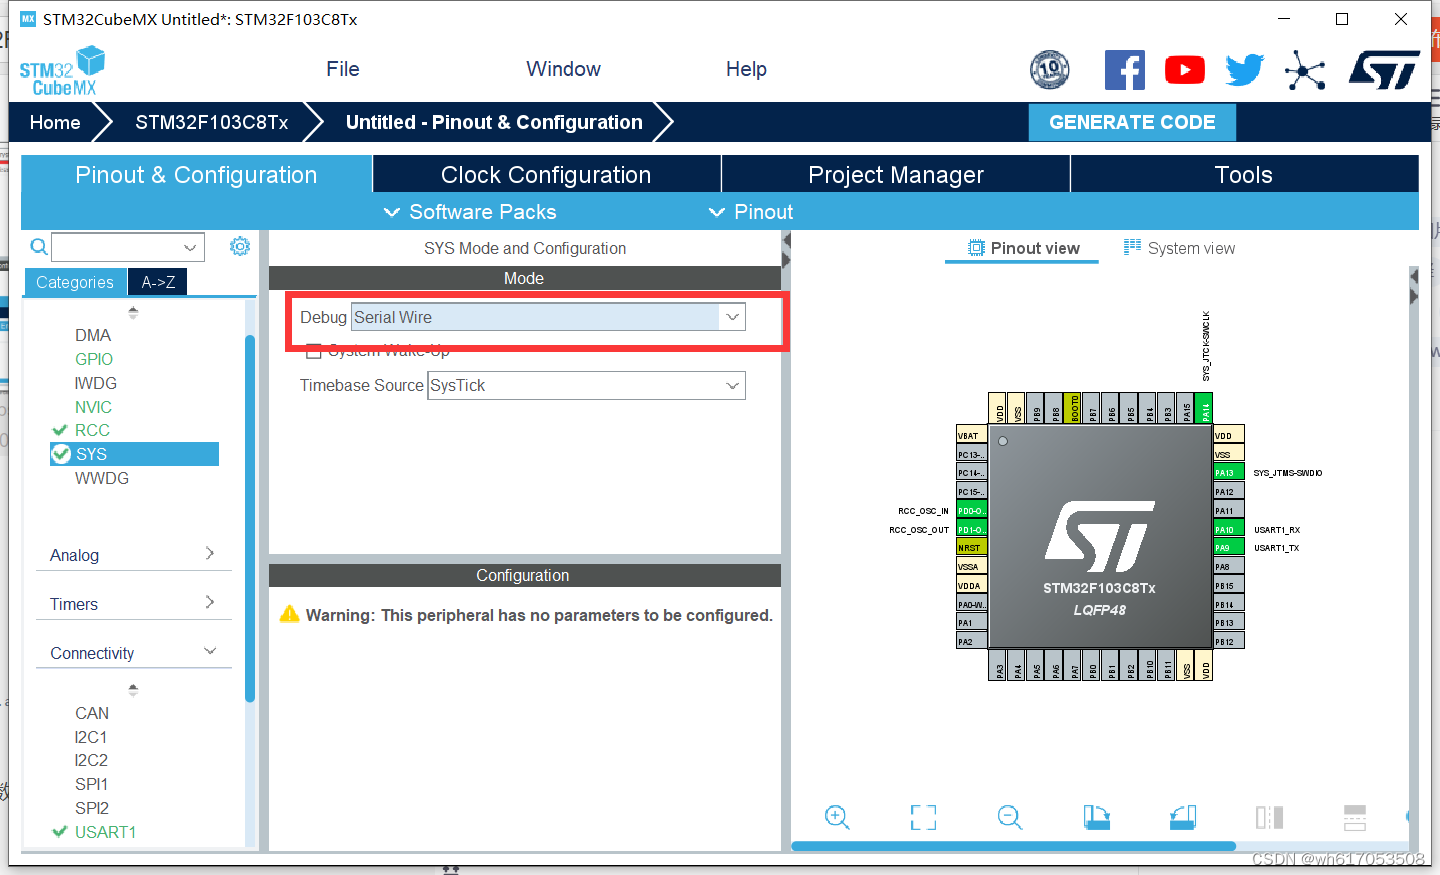Click the categories panel vertical scrollbar

click(x=250, y=518)
